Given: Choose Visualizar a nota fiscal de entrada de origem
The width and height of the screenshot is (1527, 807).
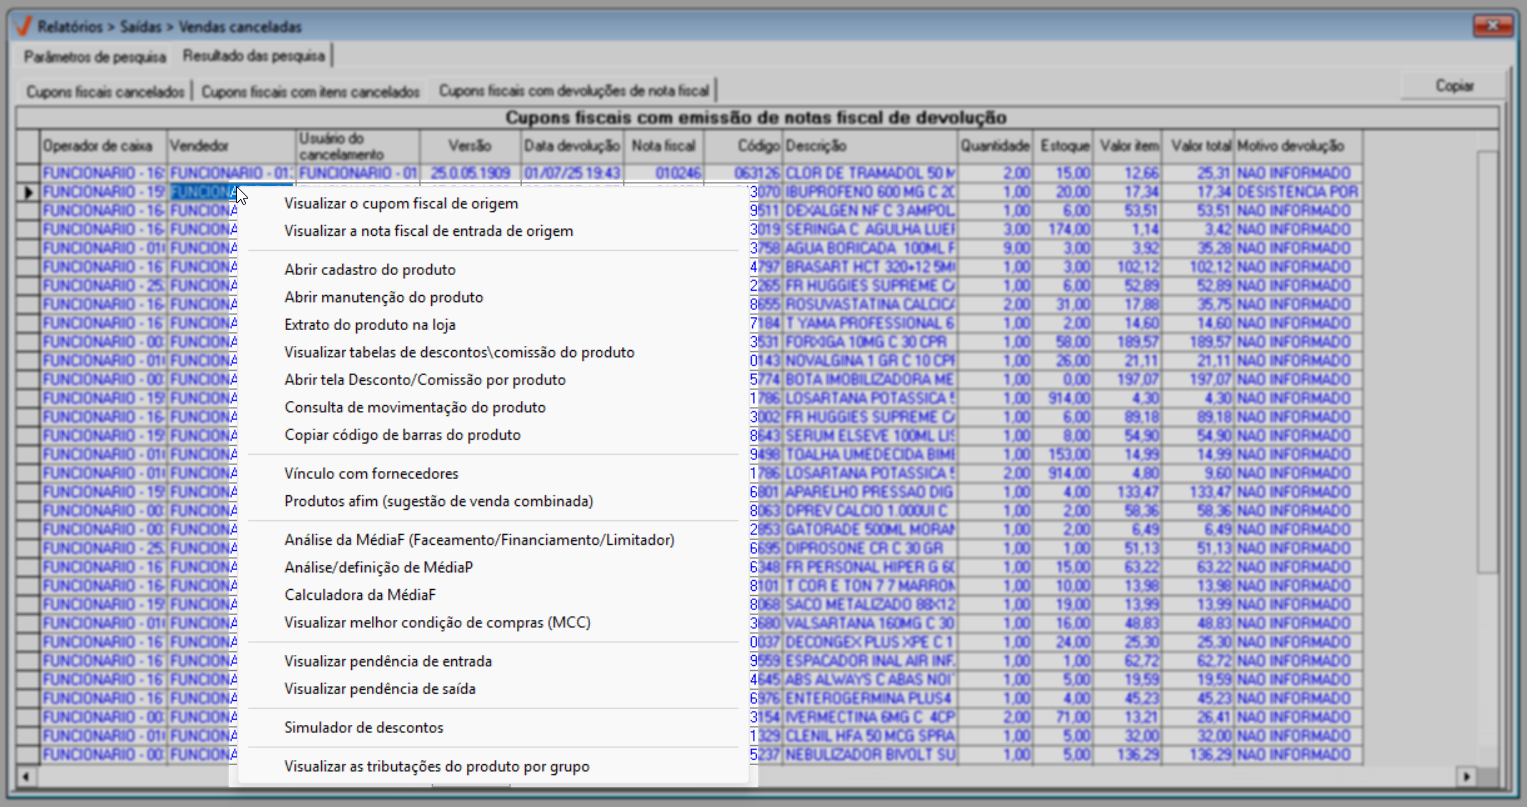Looking at the screenshot, I should 428,231.
